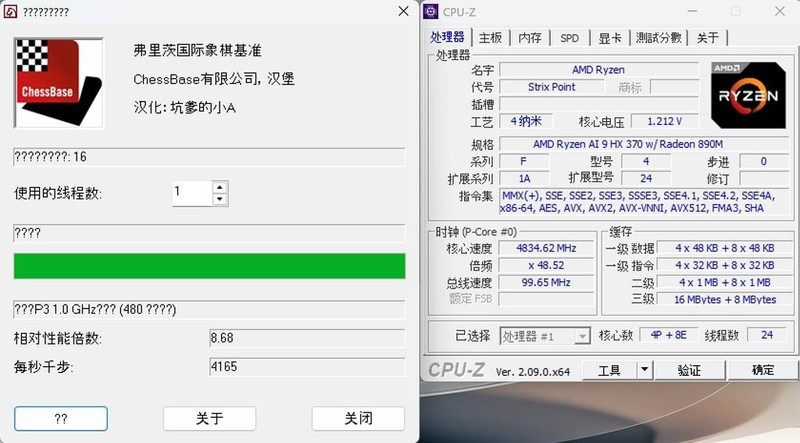
Task: Click the AMD Ryzen logo in CPU-Z
Action: click(x=748, y=95)
